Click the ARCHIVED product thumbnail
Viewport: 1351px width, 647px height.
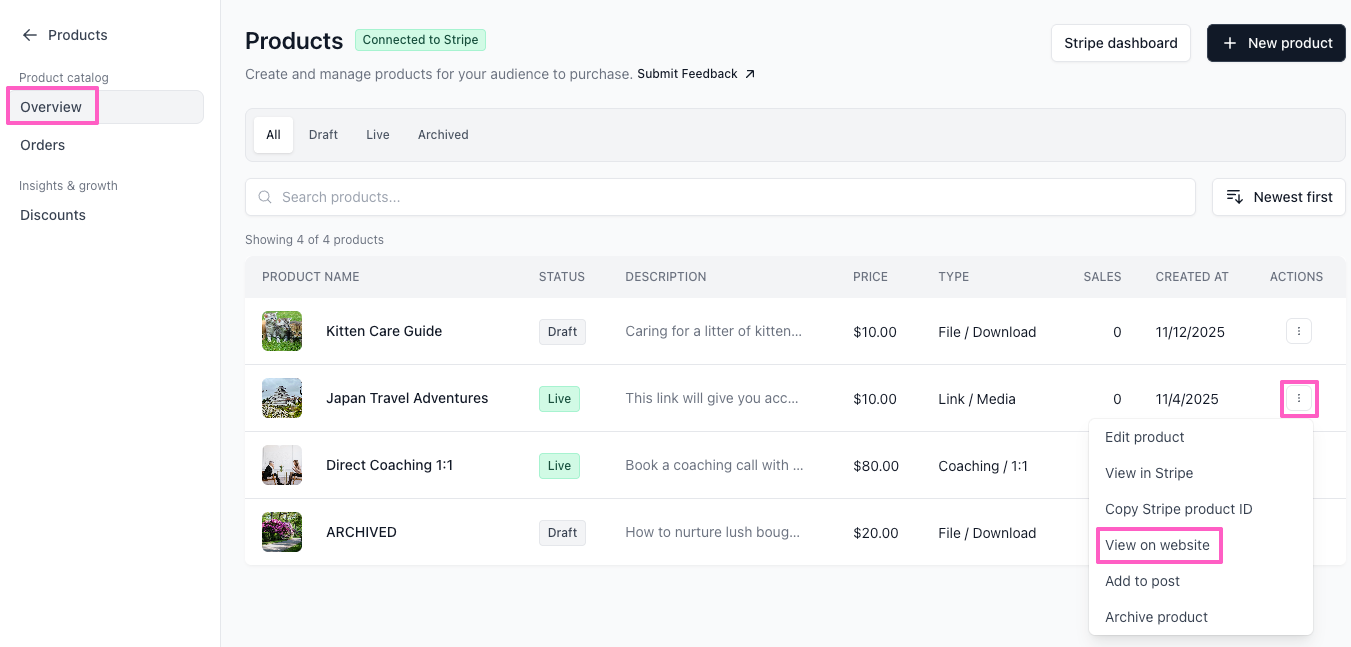(x=282, y=532)
